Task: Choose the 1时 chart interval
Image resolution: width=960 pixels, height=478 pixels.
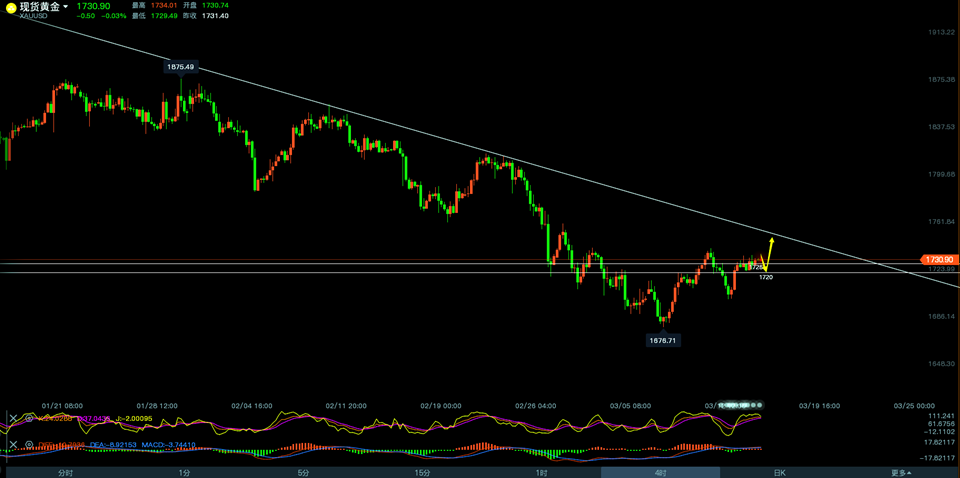Action: coord(541,472)
